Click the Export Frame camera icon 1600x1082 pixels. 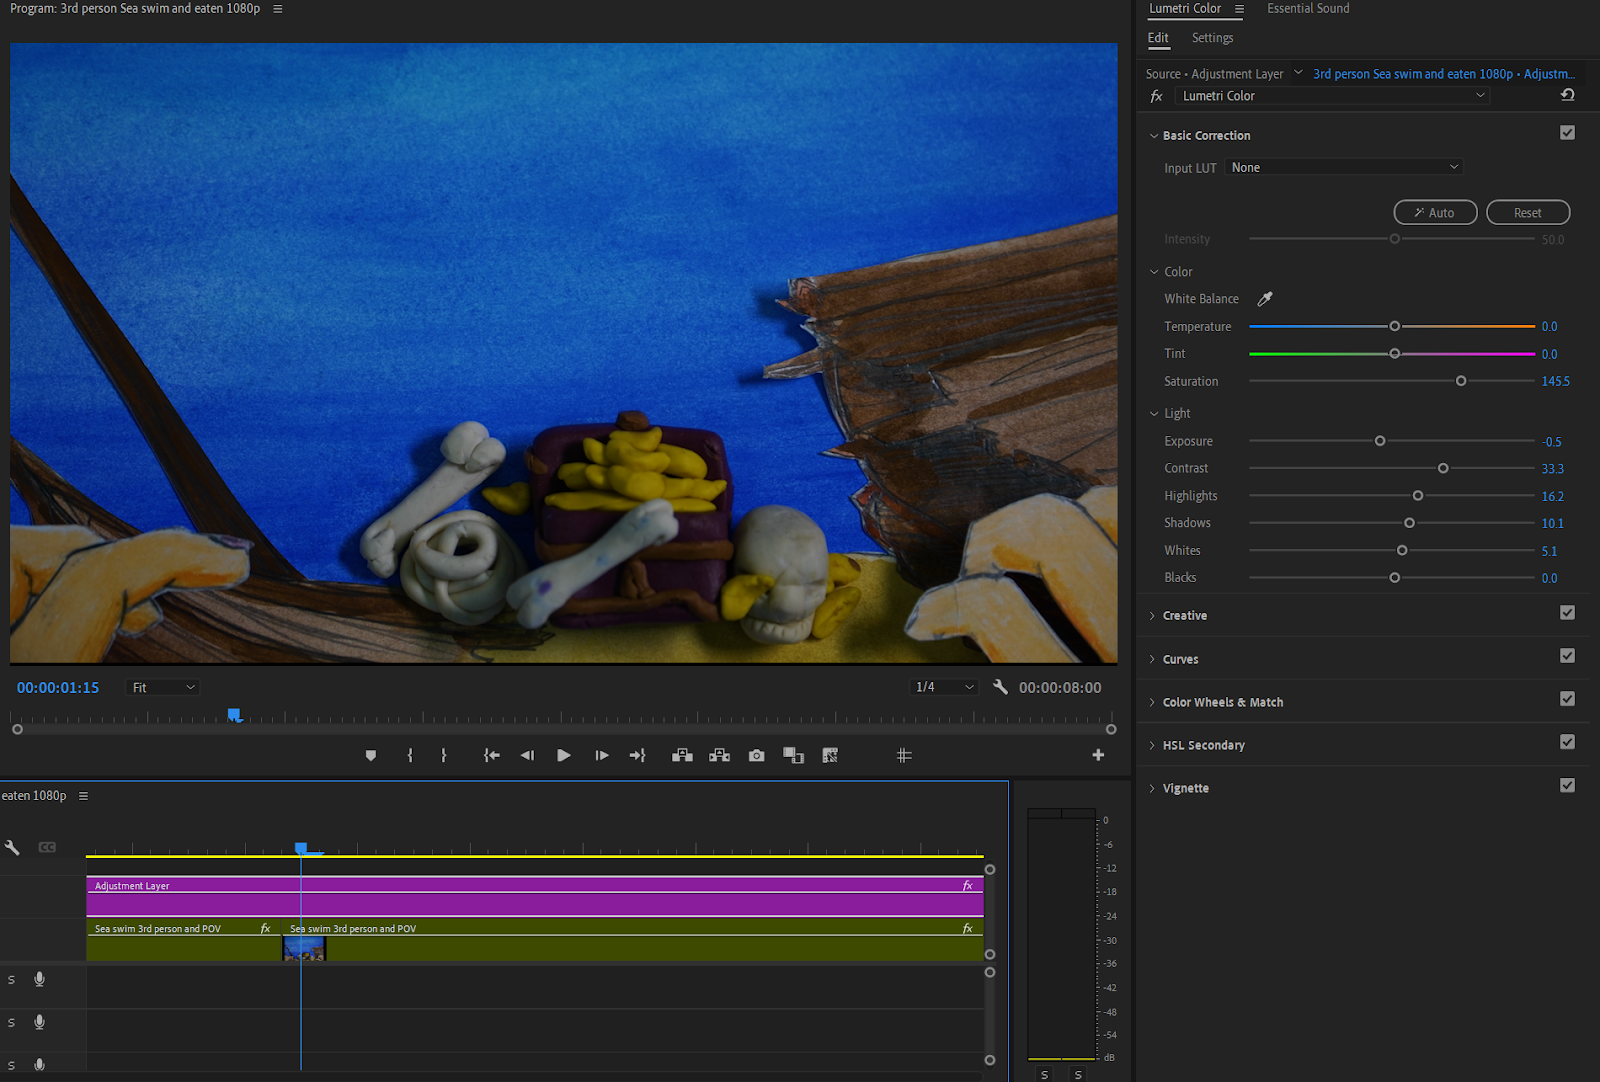pyautogui.click(x=757, y=756)
